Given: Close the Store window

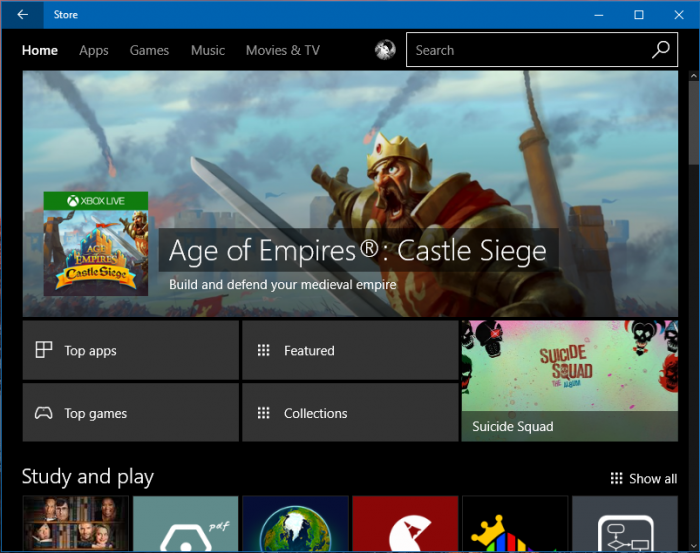Looking at the screenshot, I should 679,15.
